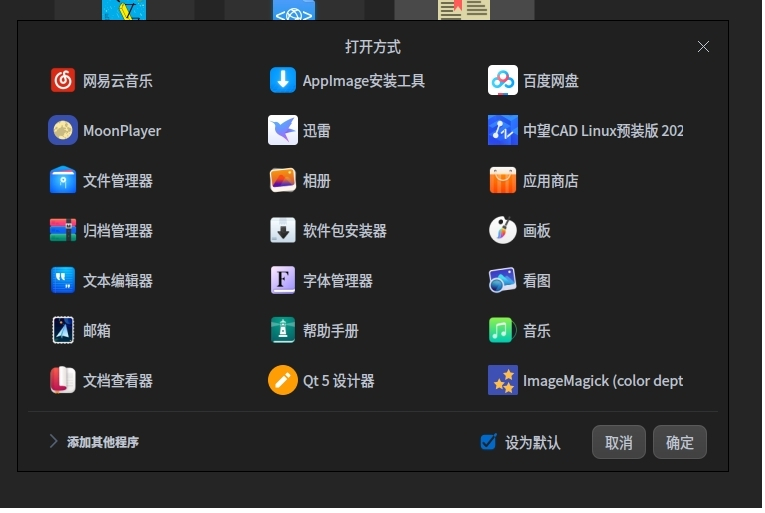
Task: Choose the 迅雷 bird icon
Action: (x=283, y=131)
